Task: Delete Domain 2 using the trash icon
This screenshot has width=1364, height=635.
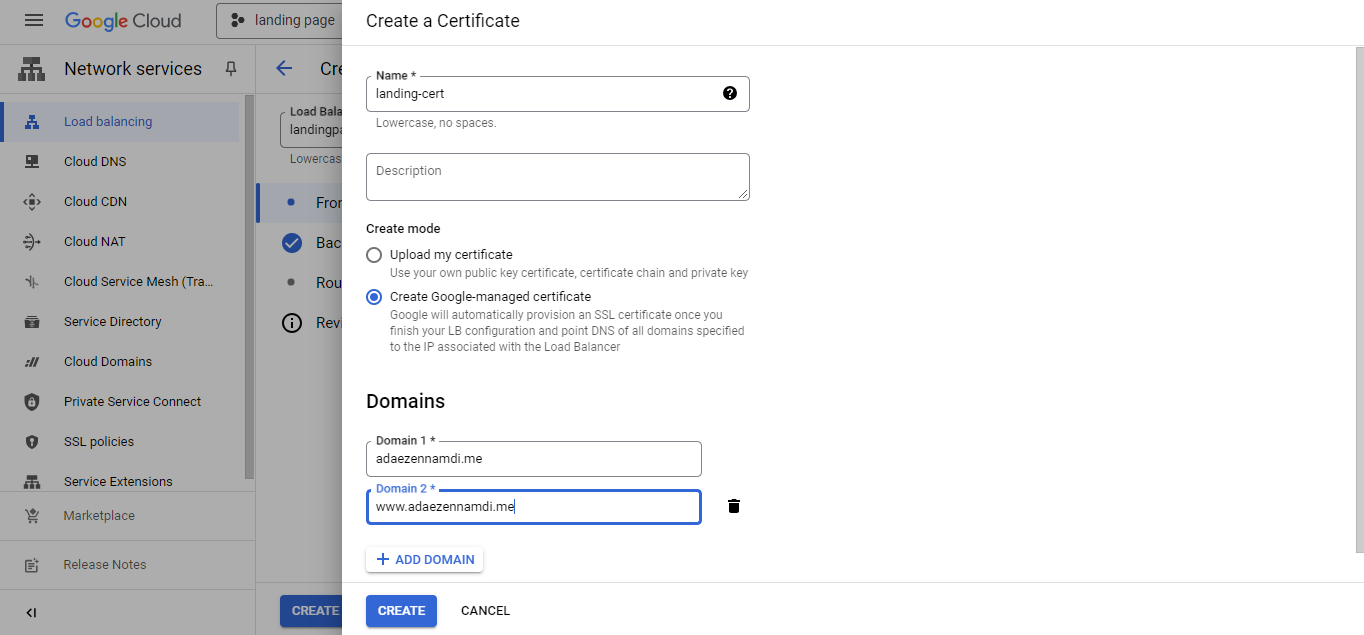Action: point(733,506)
